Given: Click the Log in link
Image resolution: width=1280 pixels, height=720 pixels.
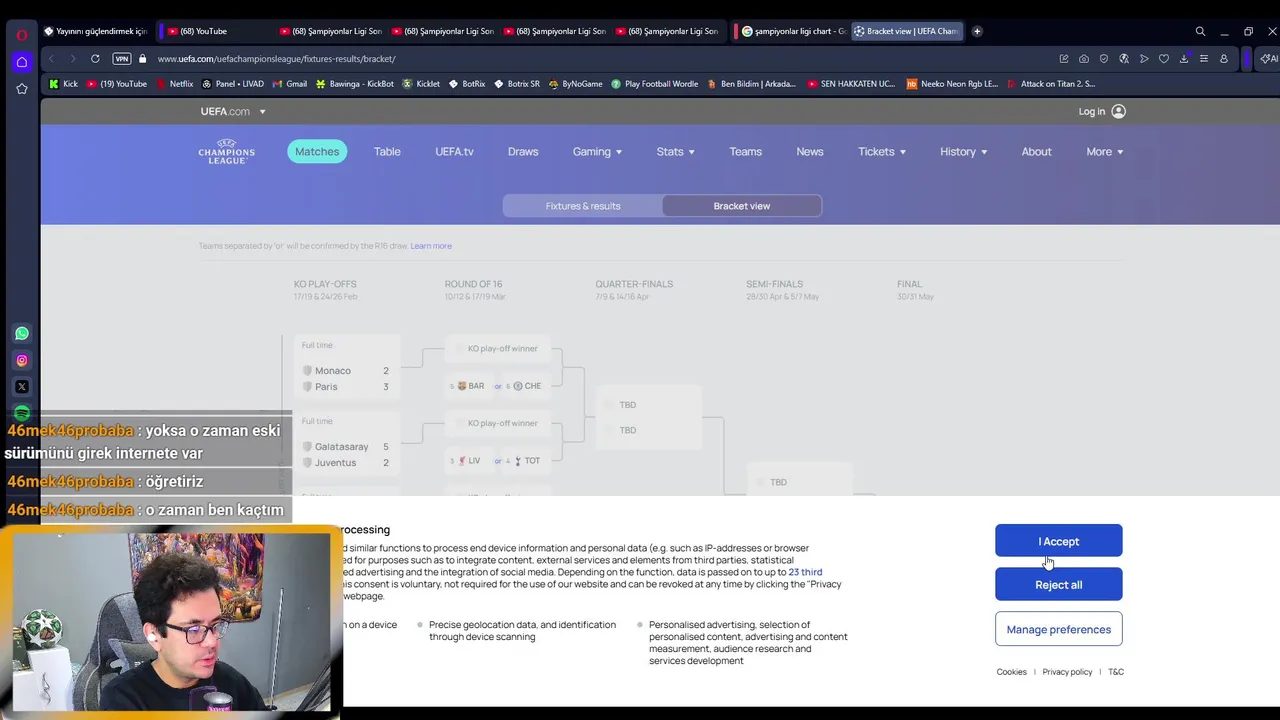Looking at the screenshot, I should (1102, 111).
